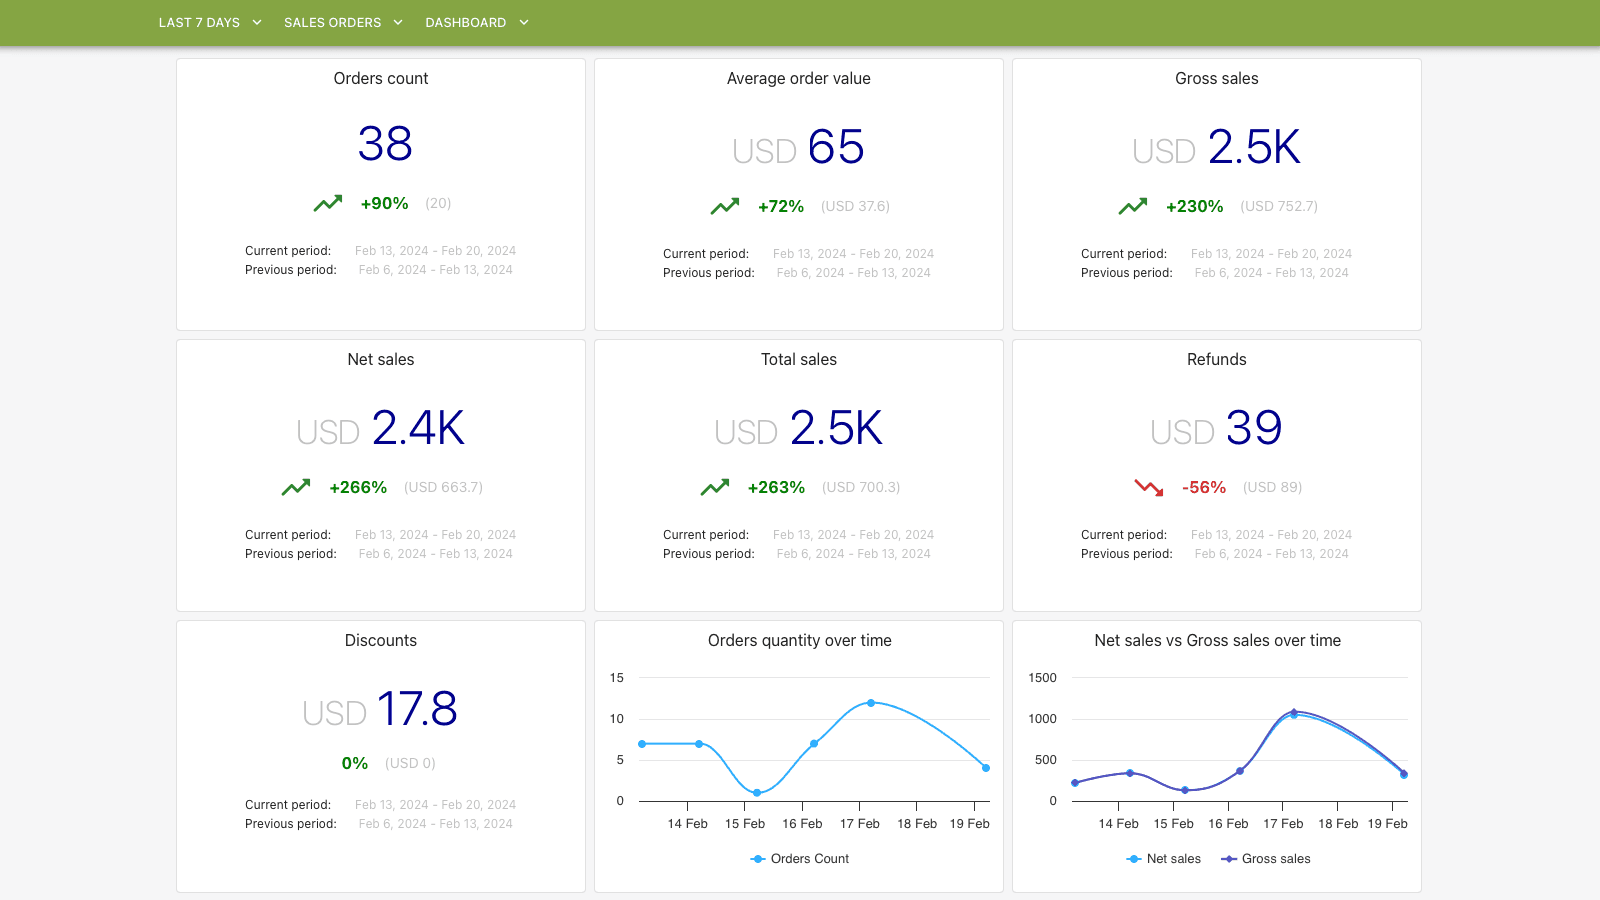This screenshot has height=900, width=1600.
Task: Toggle Net sales series in chart legend
Action: pyautogui.click(x=1163, y=859)
